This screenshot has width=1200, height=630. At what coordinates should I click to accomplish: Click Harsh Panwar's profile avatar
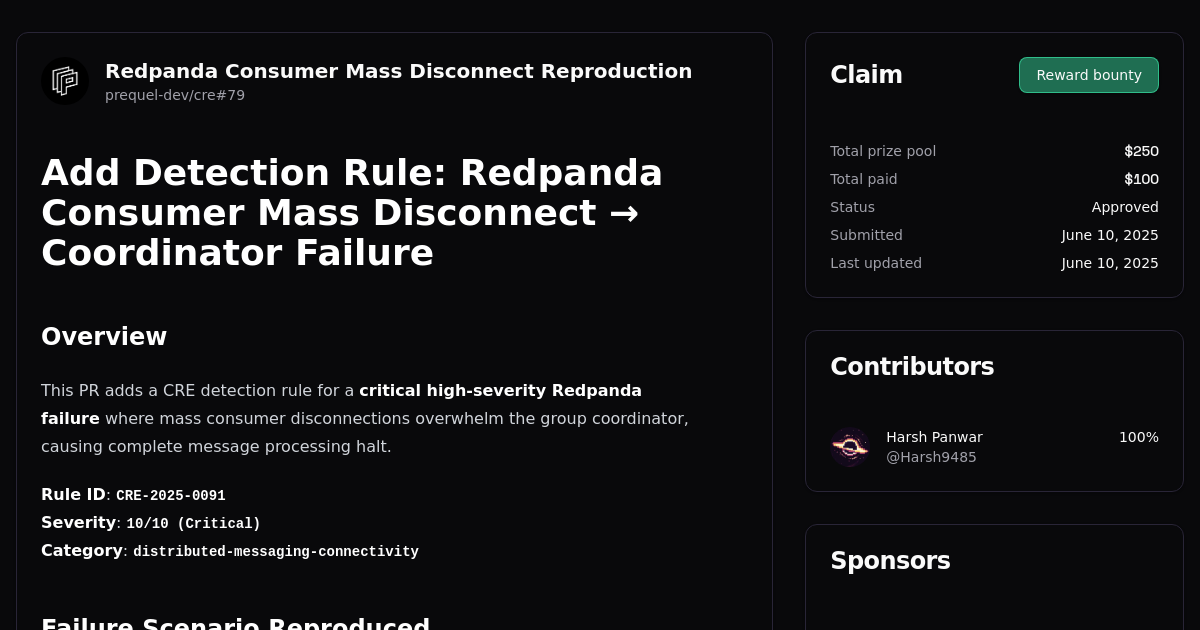pyautogui.click(x=850, y=447)
